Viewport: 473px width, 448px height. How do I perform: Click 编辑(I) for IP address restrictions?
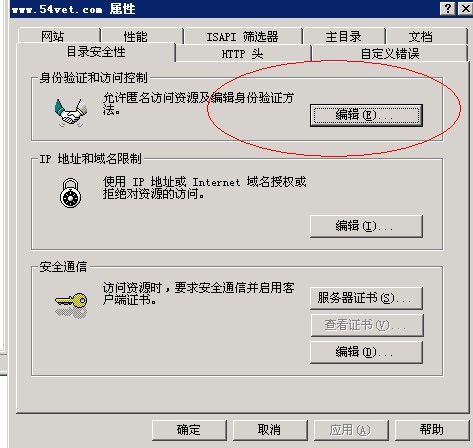[x=366, y=226]
